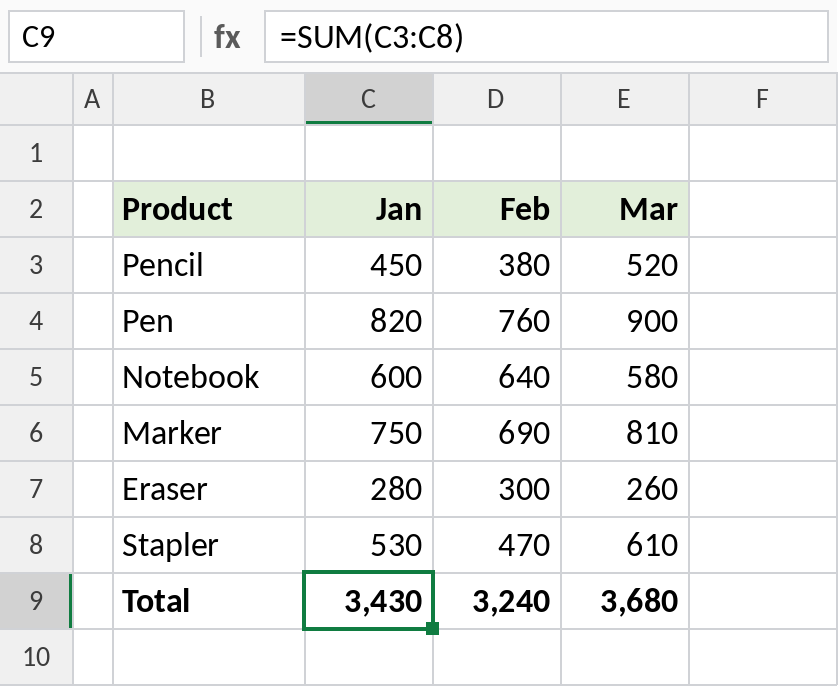838x686 pixels.
Task: Select row 5 header
Action: click(x=36, y=377)
